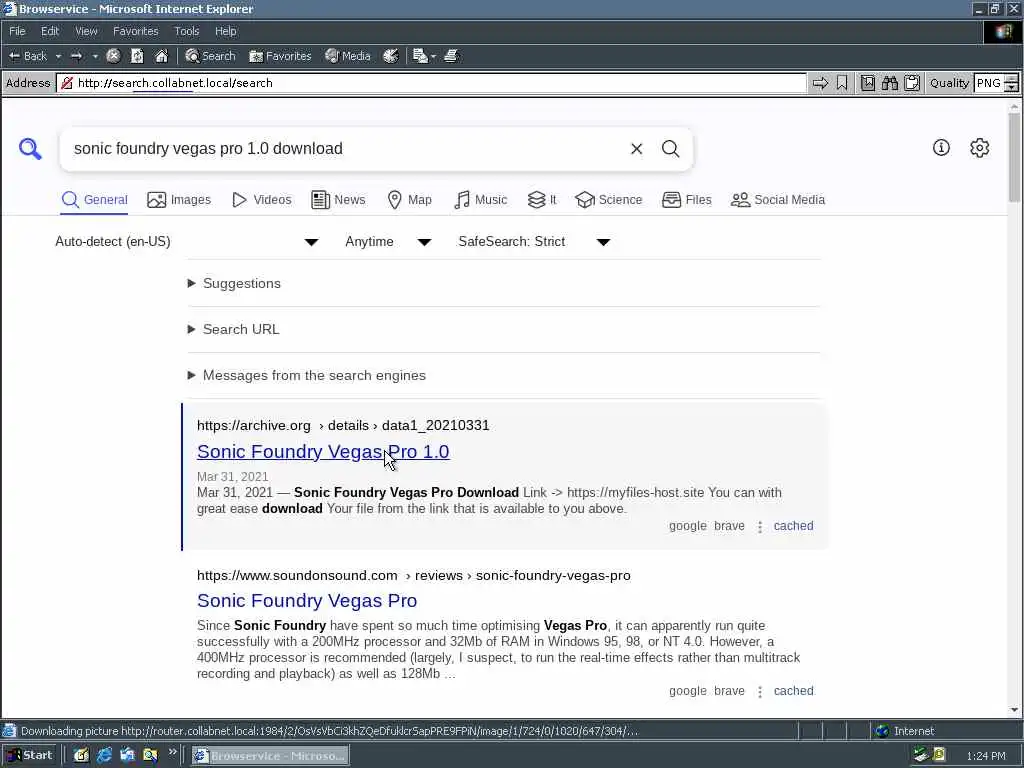The image size is (1024, 768).
Task: Open the SafeSearch: Strict dropdown
Action: pyautogui.click(x=534, y=242)
